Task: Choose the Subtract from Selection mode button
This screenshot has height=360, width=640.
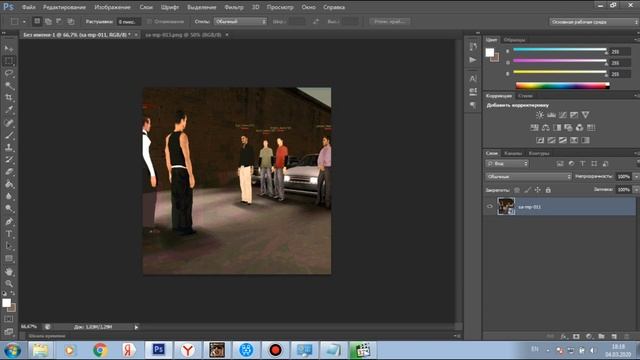Action: 59,21
